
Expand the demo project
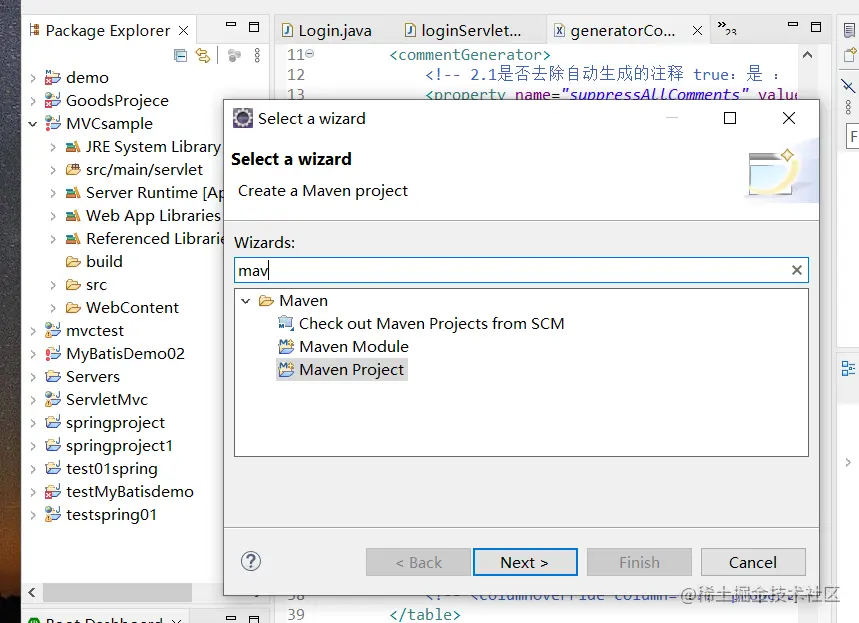(33, 78)
